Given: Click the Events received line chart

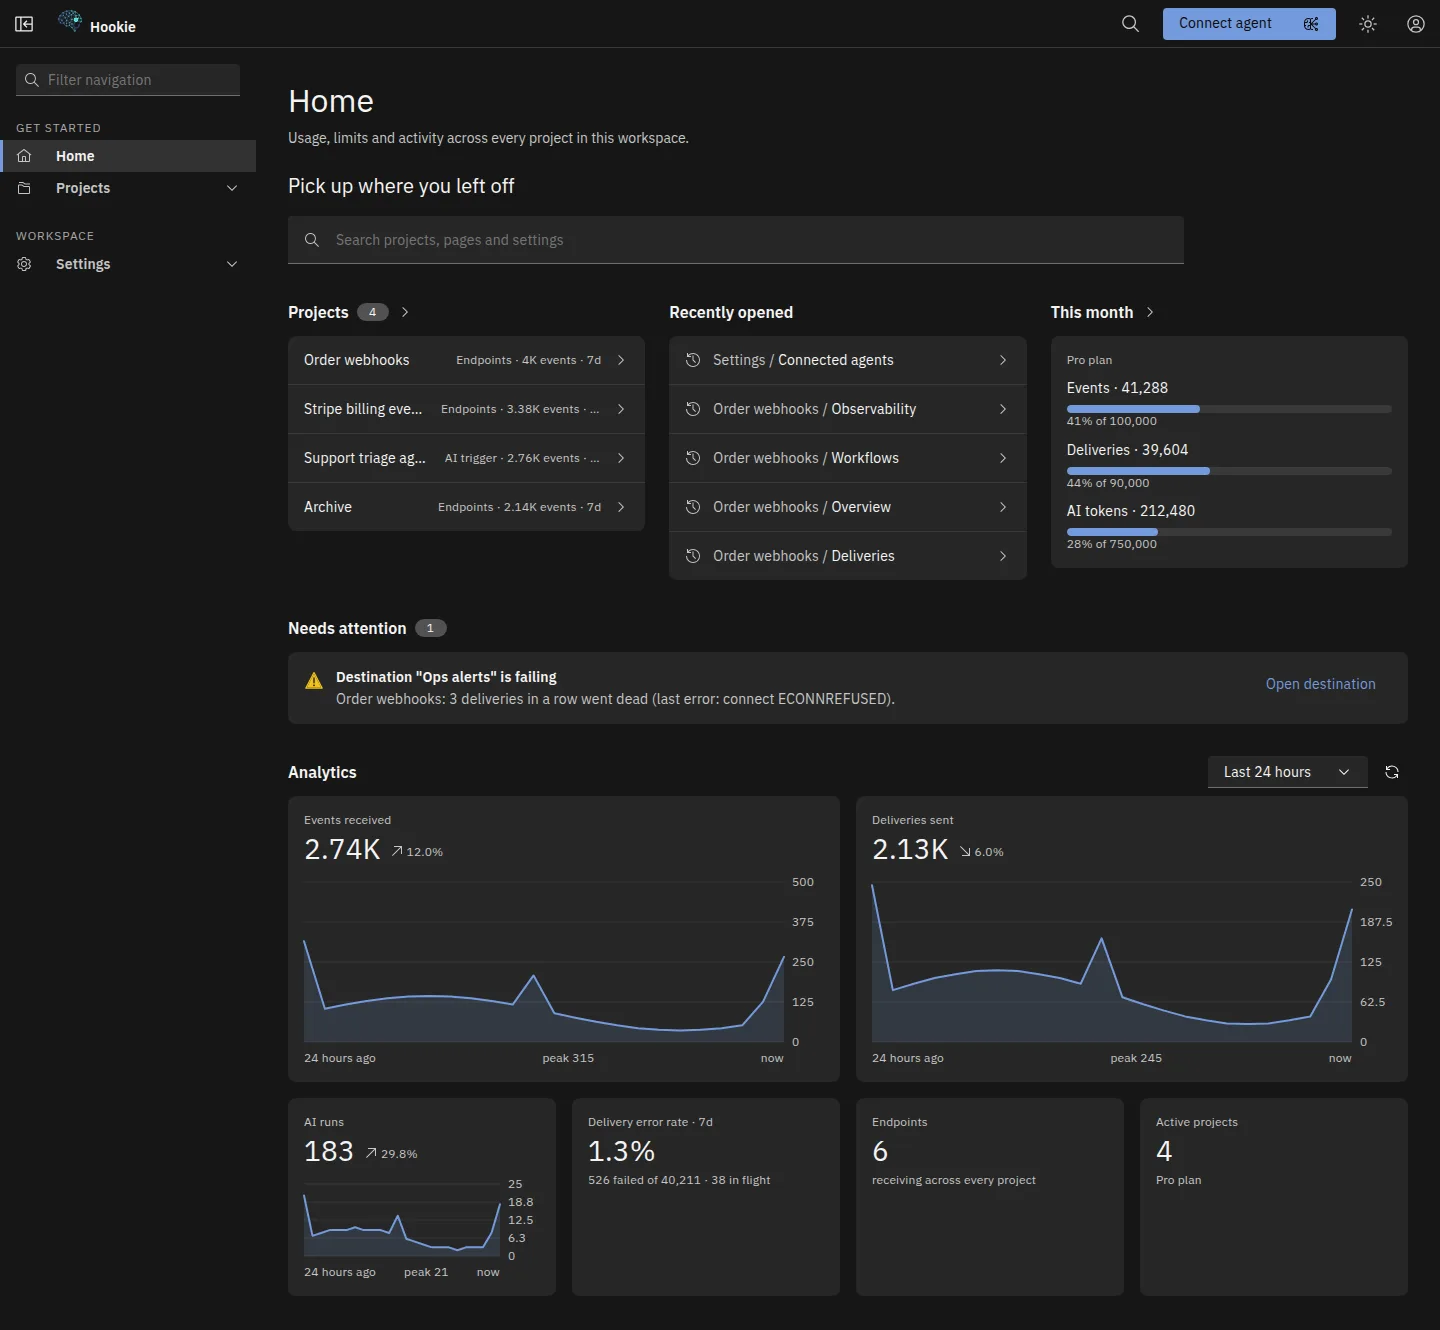Looking at the screenshot, I should 544,962.
